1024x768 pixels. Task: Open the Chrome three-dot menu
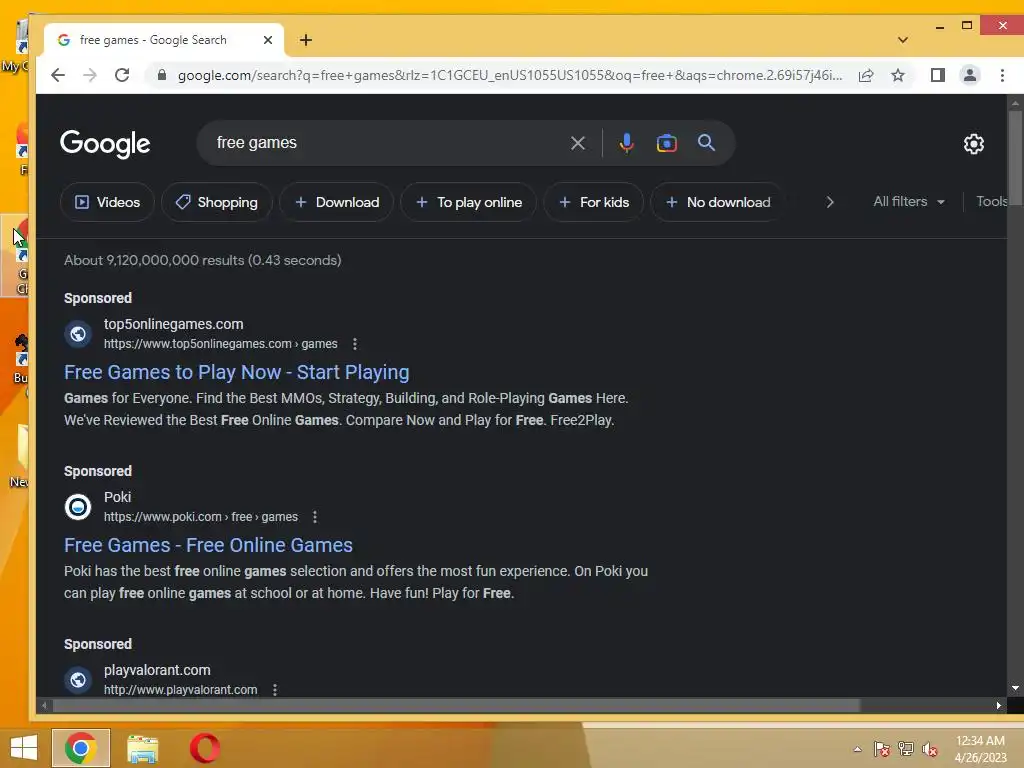(x=1002, y=75)
